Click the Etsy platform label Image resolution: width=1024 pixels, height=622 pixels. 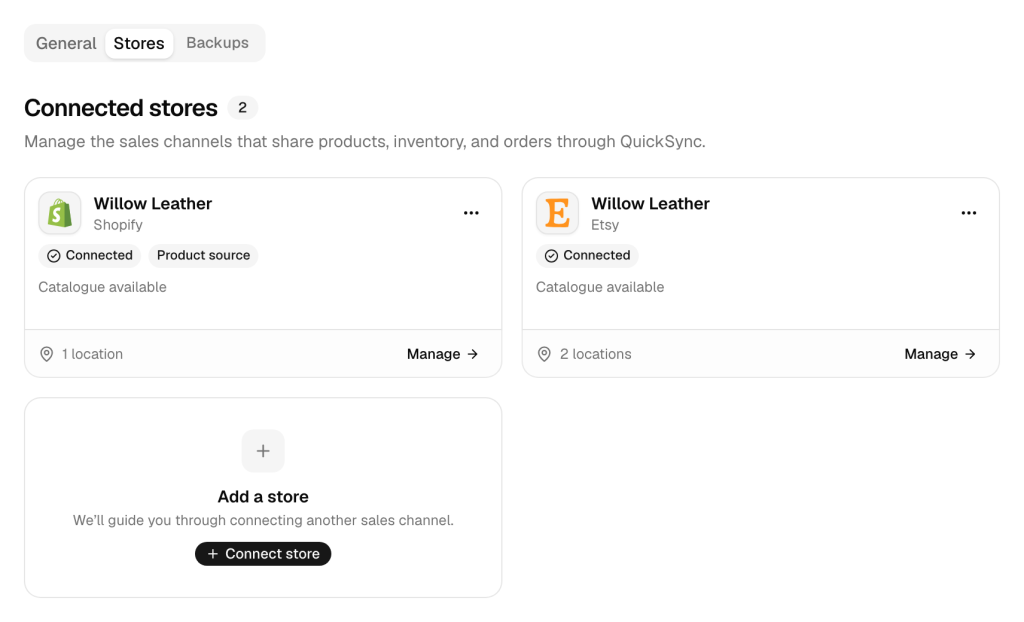click(x=605, y=225)
